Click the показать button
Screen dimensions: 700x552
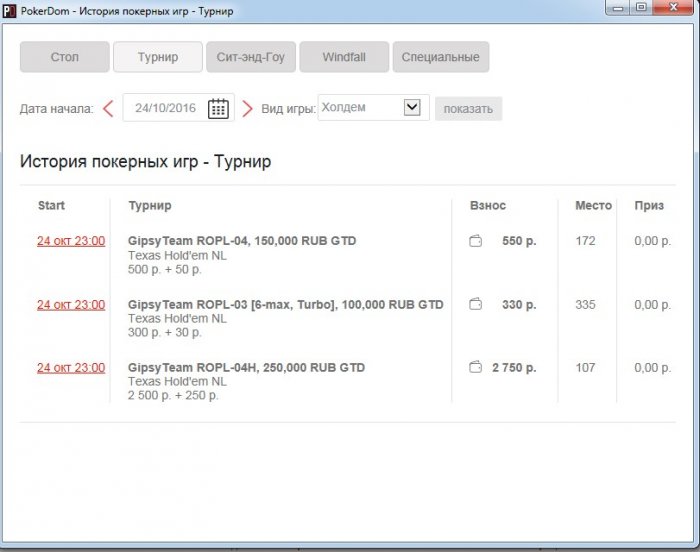coord(468,109)
